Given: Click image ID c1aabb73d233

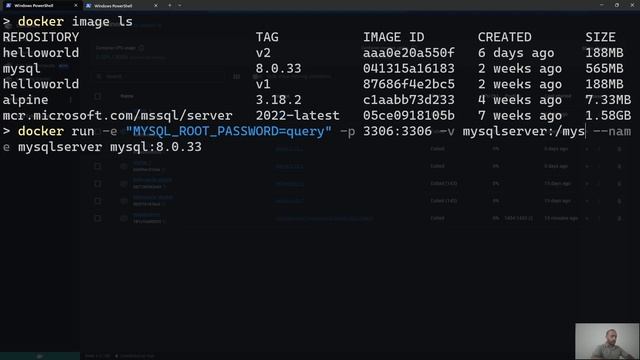Looking at the screenshot, I should point(409,100).
